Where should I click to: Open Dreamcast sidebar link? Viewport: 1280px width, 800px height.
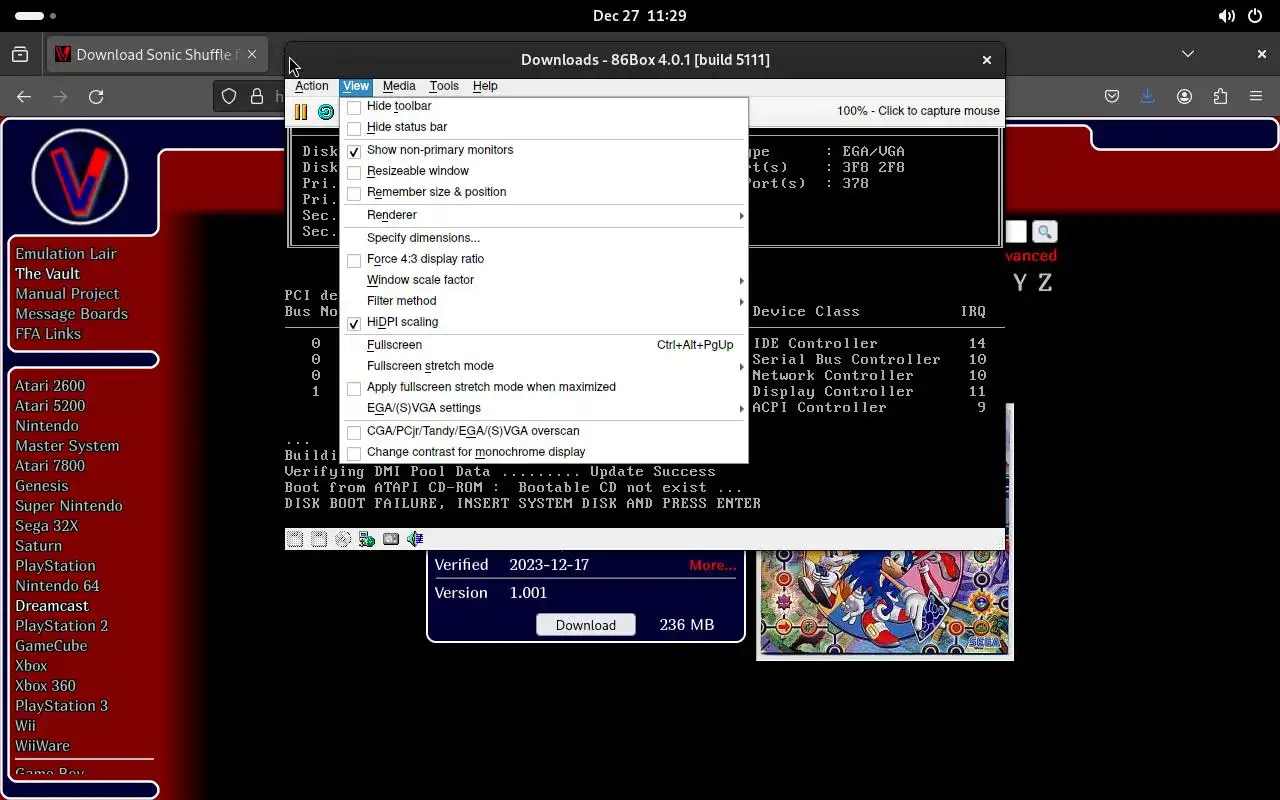52,606
